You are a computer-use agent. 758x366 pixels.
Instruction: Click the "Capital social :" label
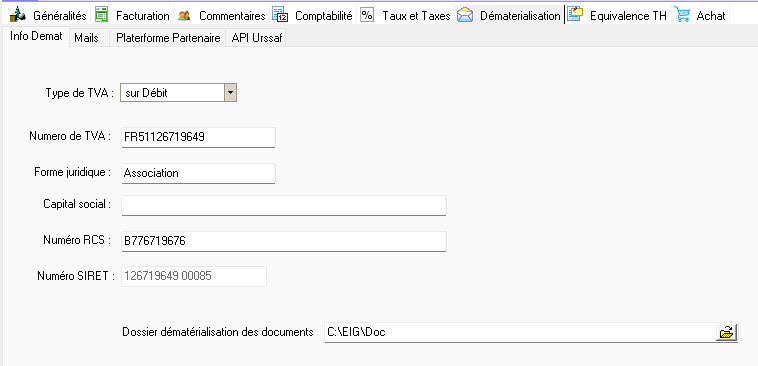click(x=77, y=204)
